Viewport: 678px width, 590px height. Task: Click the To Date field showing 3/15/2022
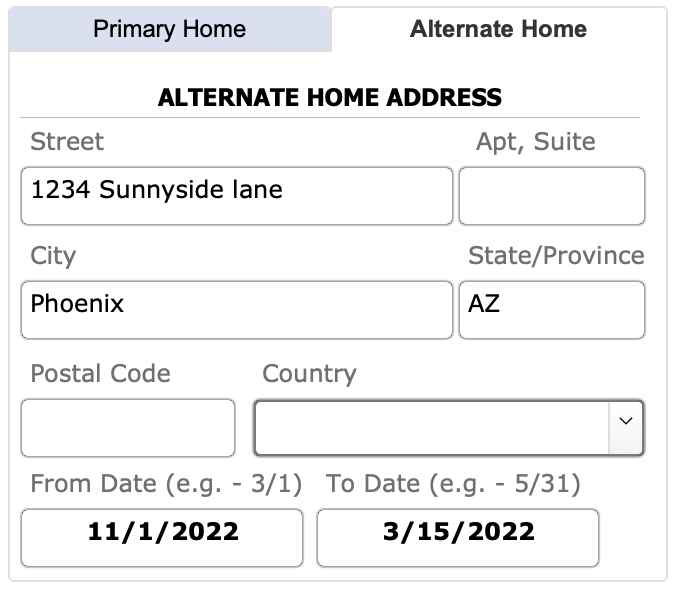[x=458, y=538]
